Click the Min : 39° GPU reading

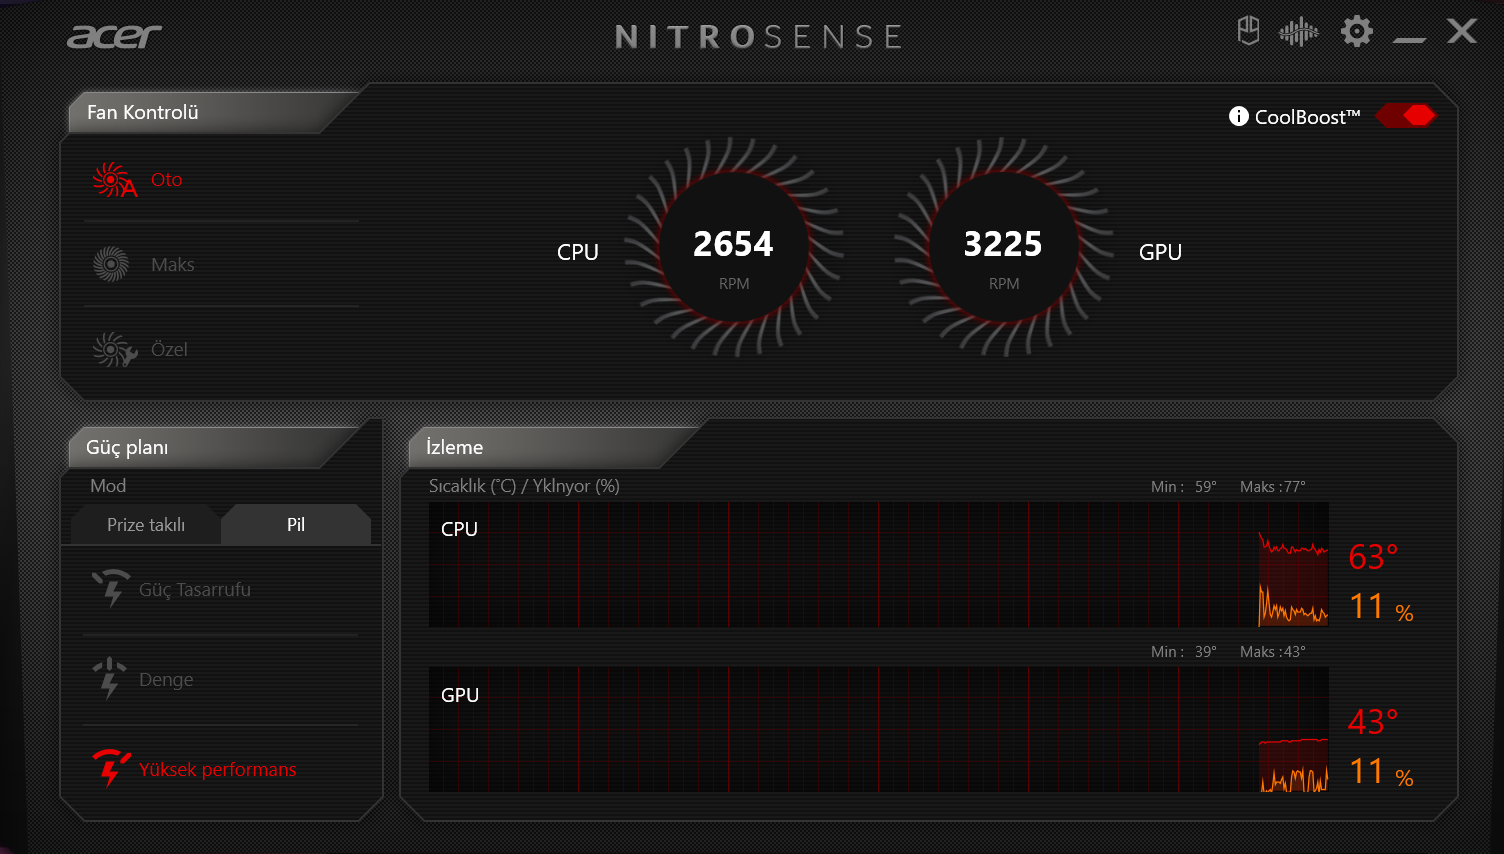click(1184, 652)
